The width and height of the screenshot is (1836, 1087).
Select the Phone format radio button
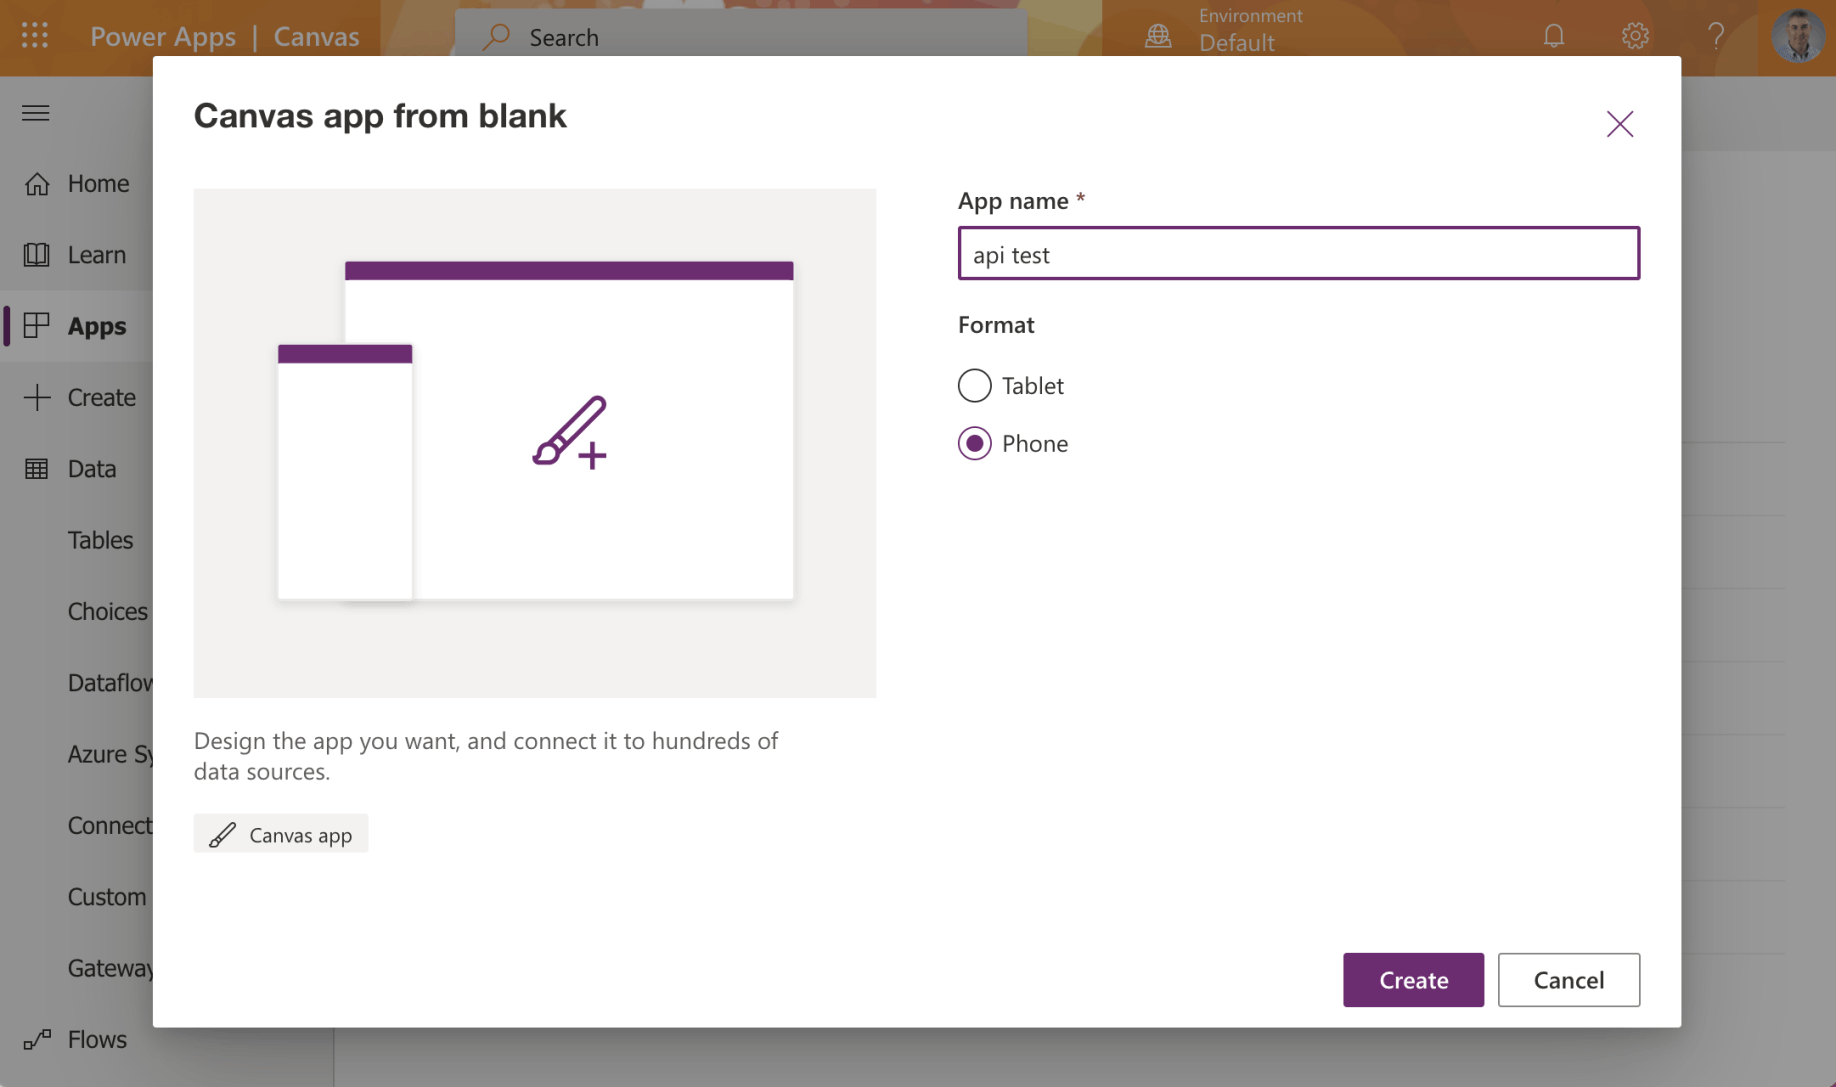pyautogui.click(x=974, y=444)
